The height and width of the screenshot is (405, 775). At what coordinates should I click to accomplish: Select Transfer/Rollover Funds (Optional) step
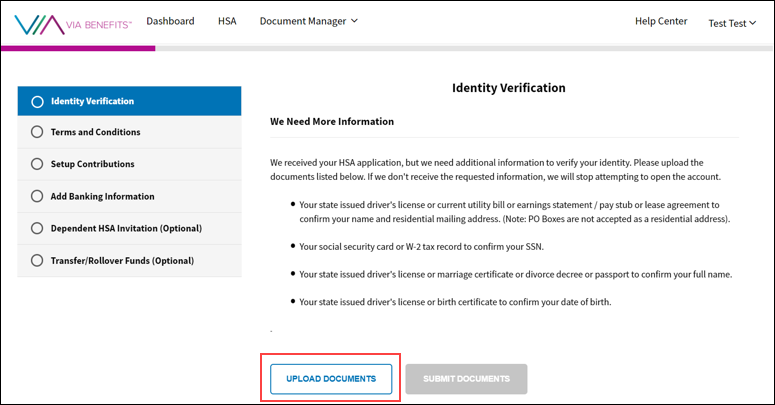[x=129, y=261]
